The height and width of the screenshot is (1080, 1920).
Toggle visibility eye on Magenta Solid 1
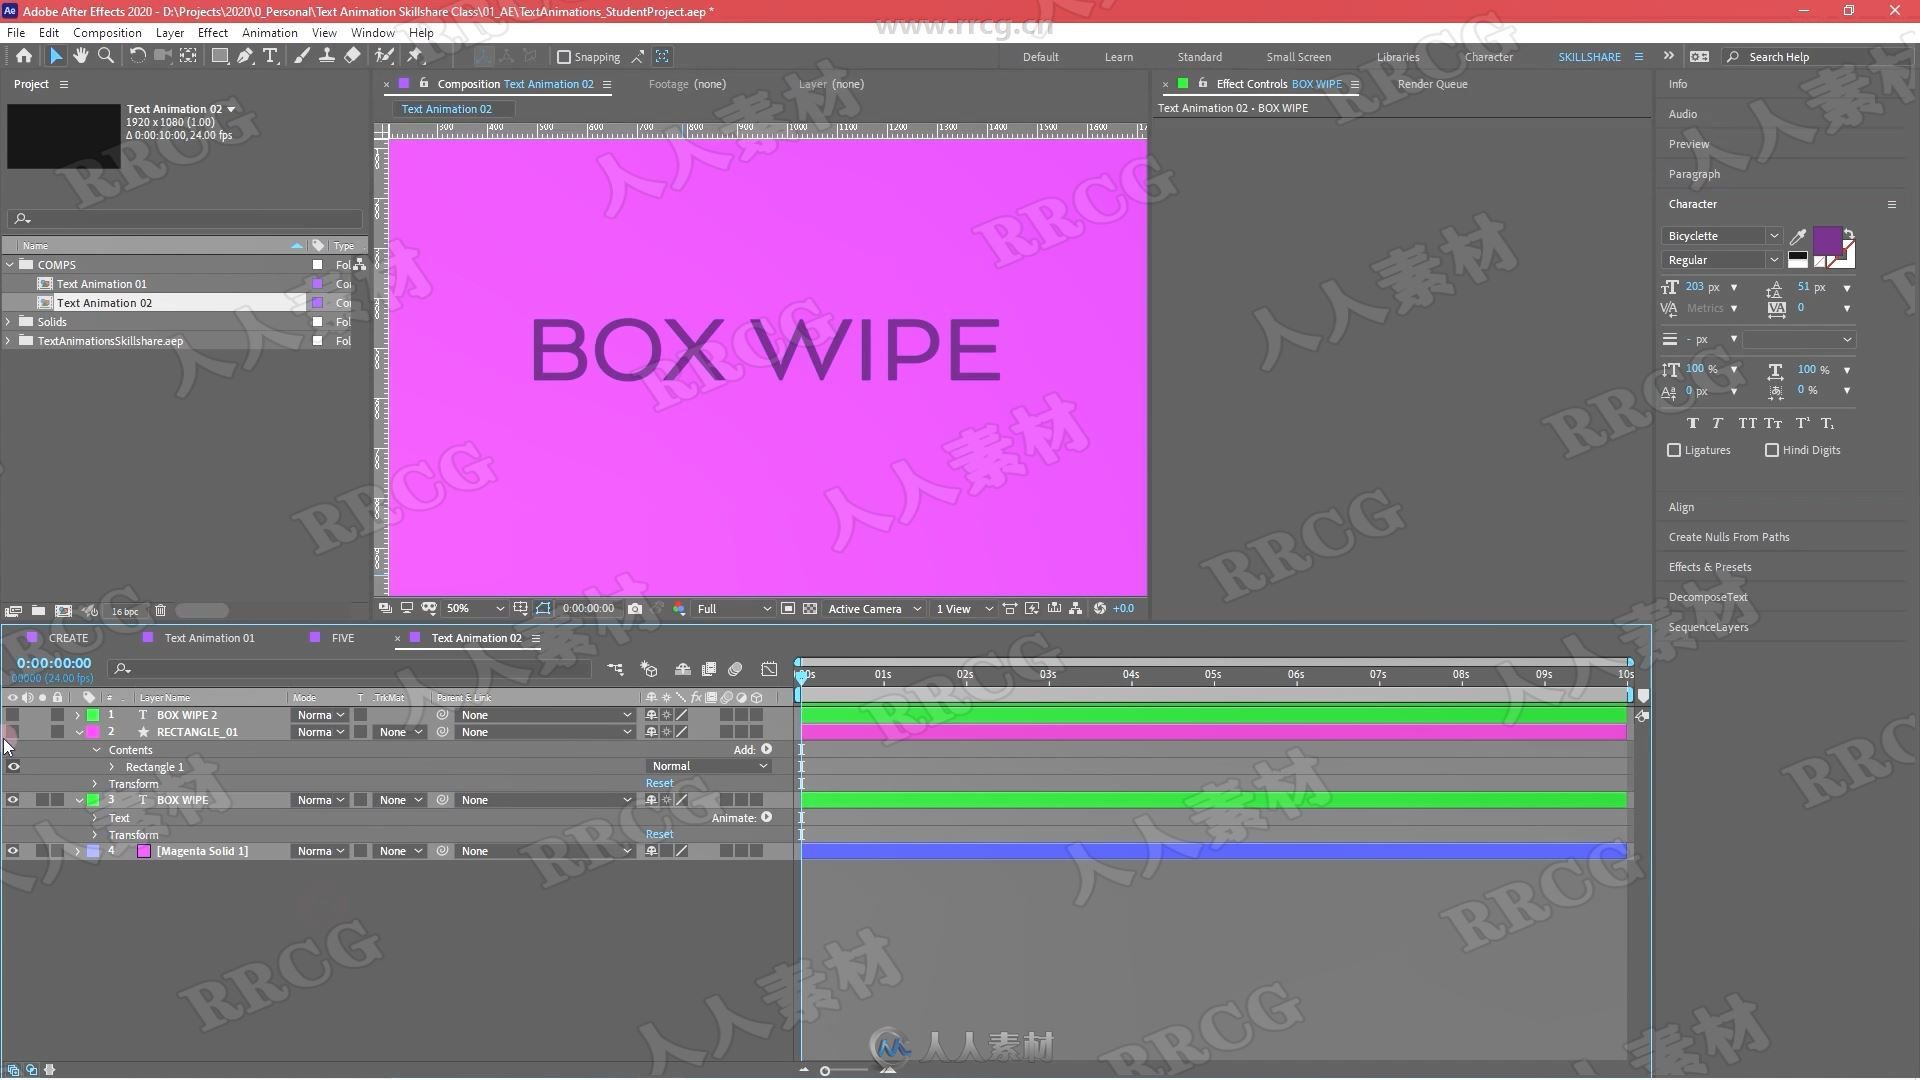(13, 851)
